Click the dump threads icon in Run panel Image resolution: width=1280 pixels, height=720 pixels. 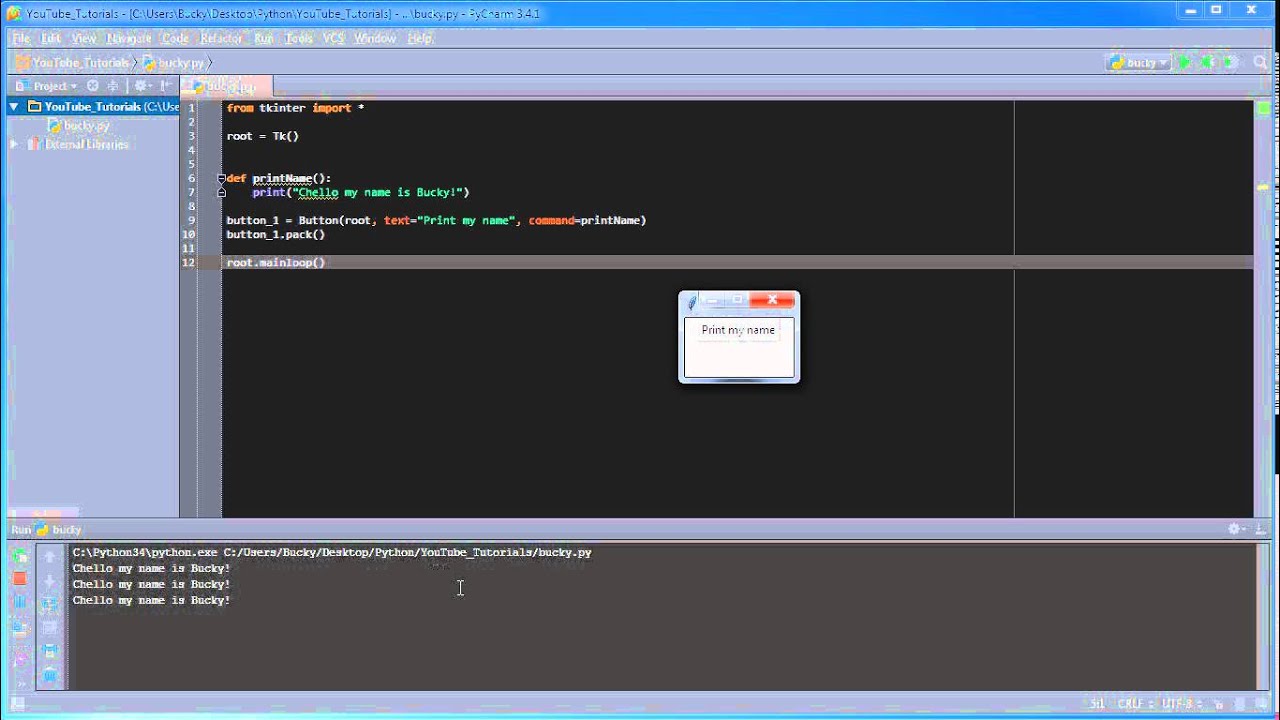[x=20, y=629]
